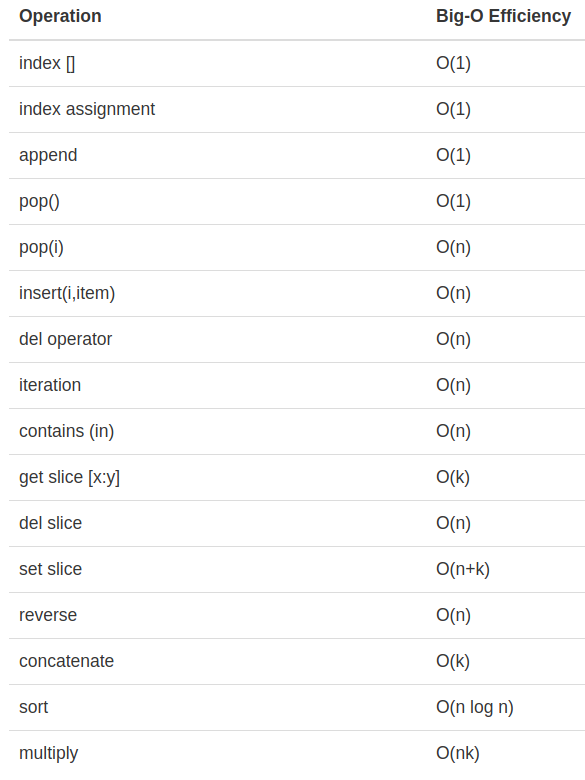The width and height of the screenshot is (585, 780).
Task: Click the O(nk) value for multiply
Action: point(458,753)
